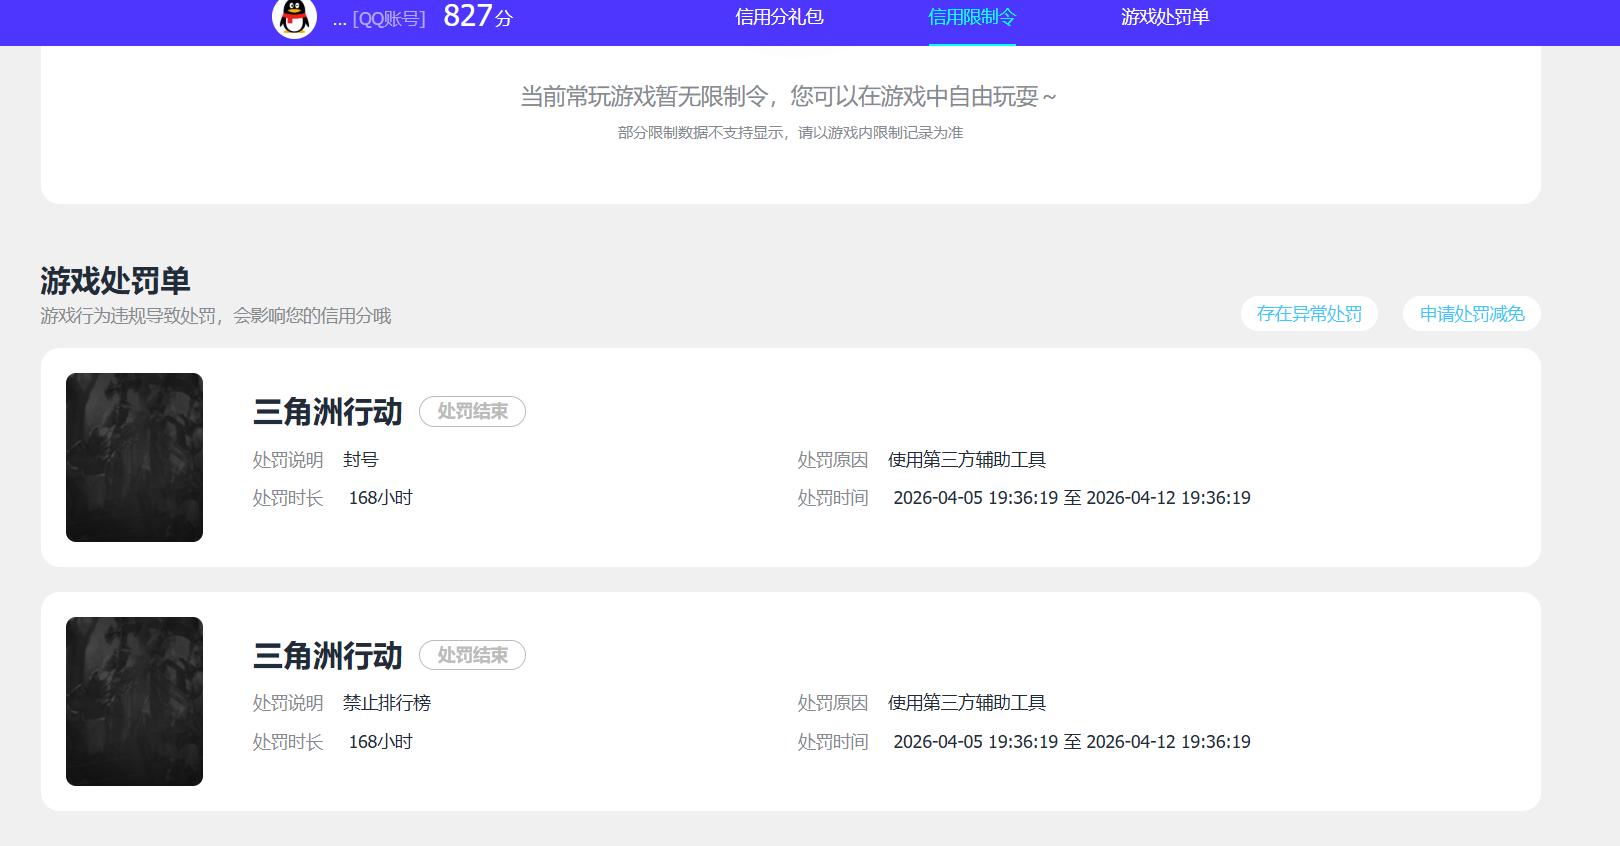Screen dimensions: 1620x846
Task: Click the 827分 credit score
Action: 478,17
